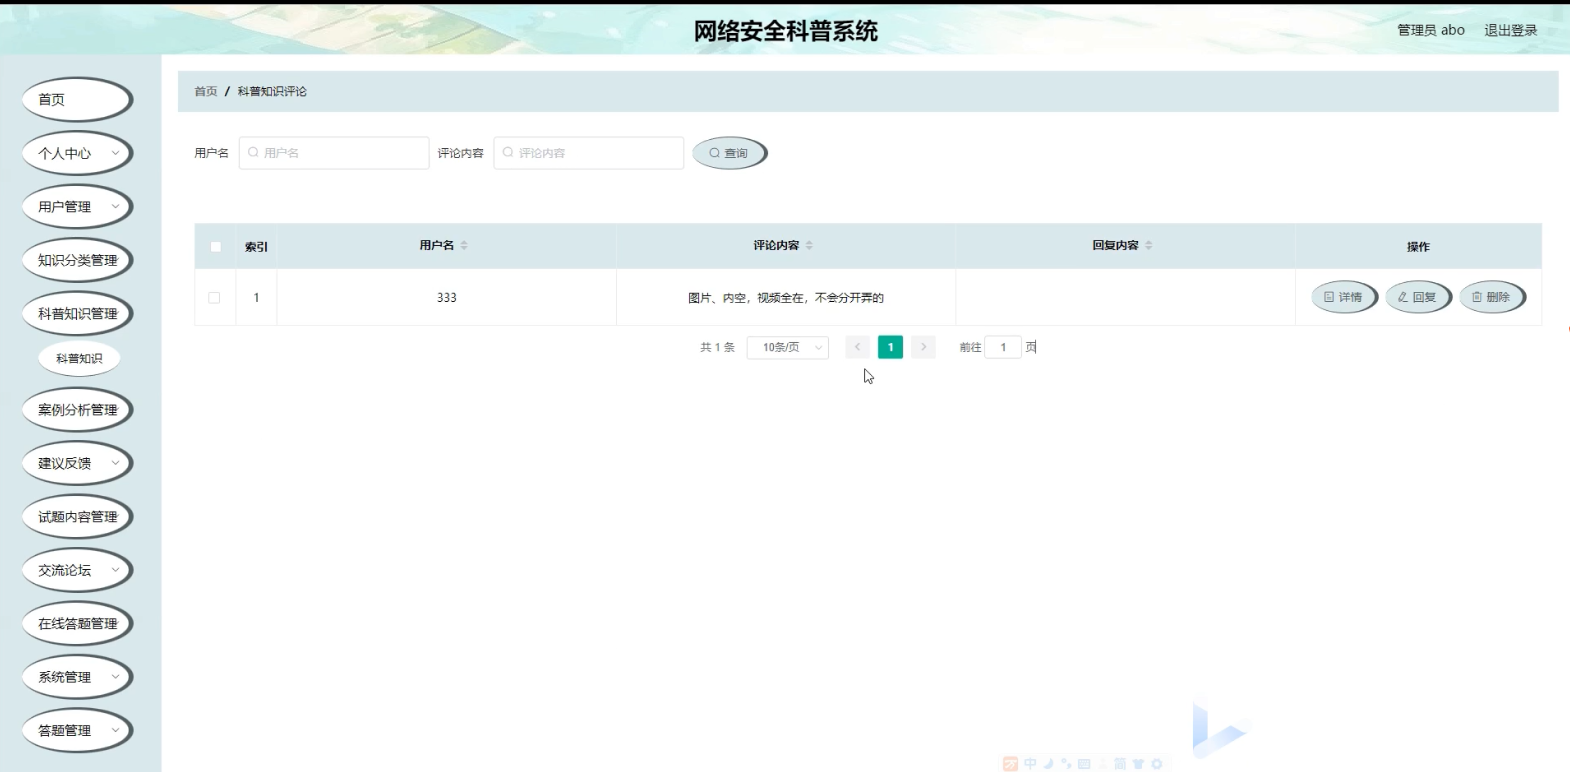The image size is (1570, 772).
Task: Sort by 用户名 column sort icon
Action: pyautogui.click(x=464, y=245)
